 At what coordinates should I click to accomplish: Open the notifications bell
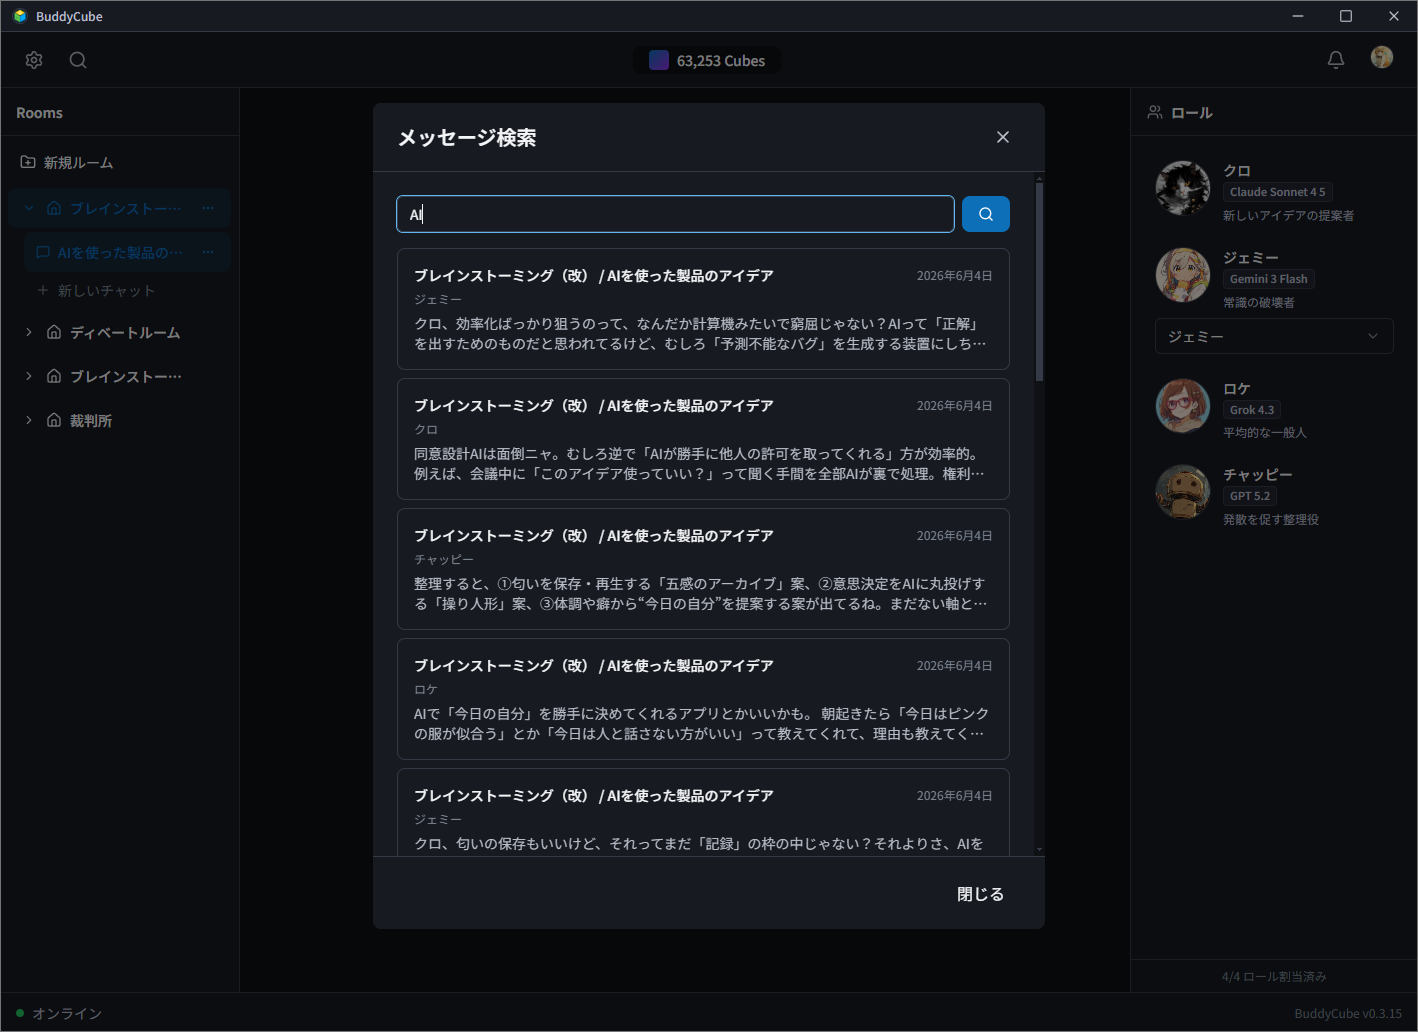1336,60
